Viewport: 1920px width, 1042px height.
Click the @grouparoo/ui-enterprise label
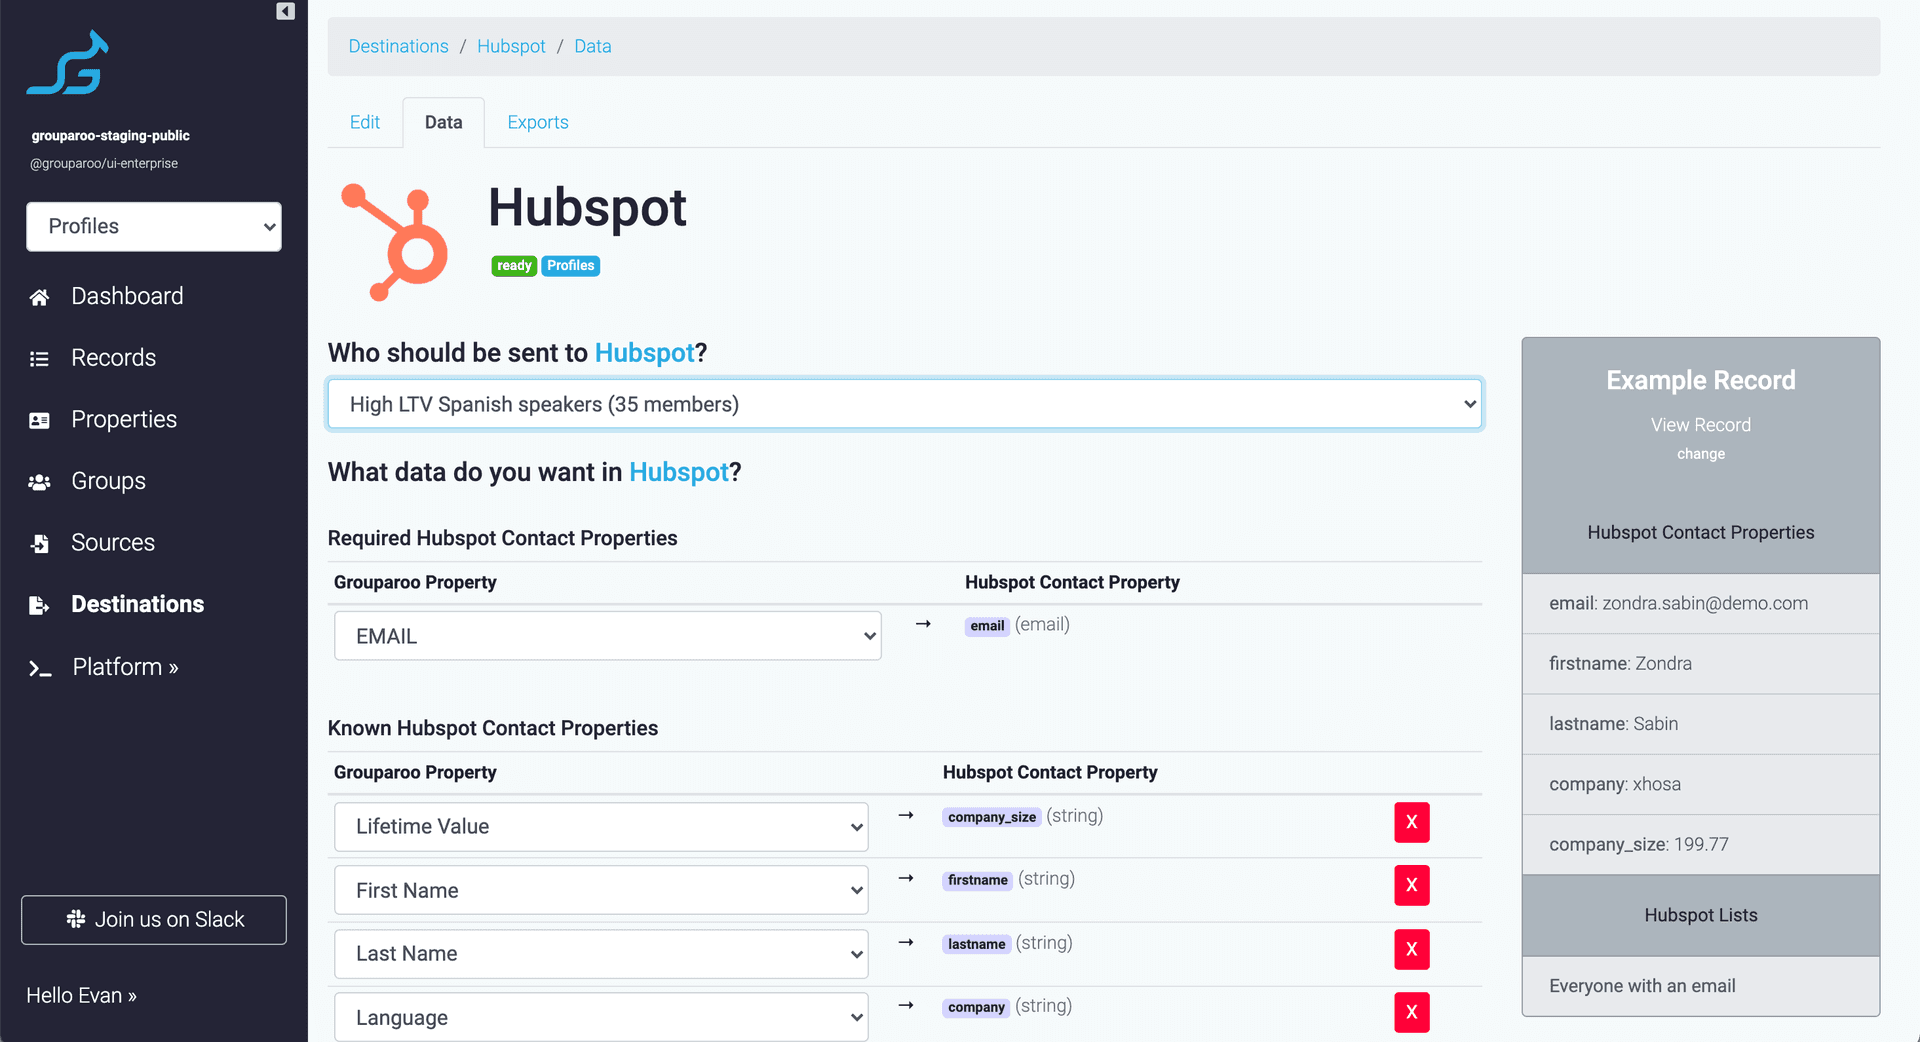[x=104, y=164]
